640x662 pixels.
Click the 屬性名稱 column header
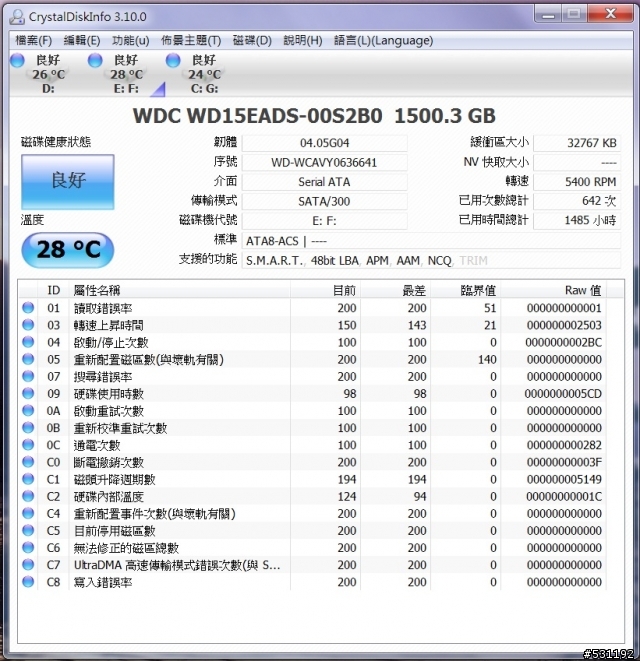tap(180, 290)
